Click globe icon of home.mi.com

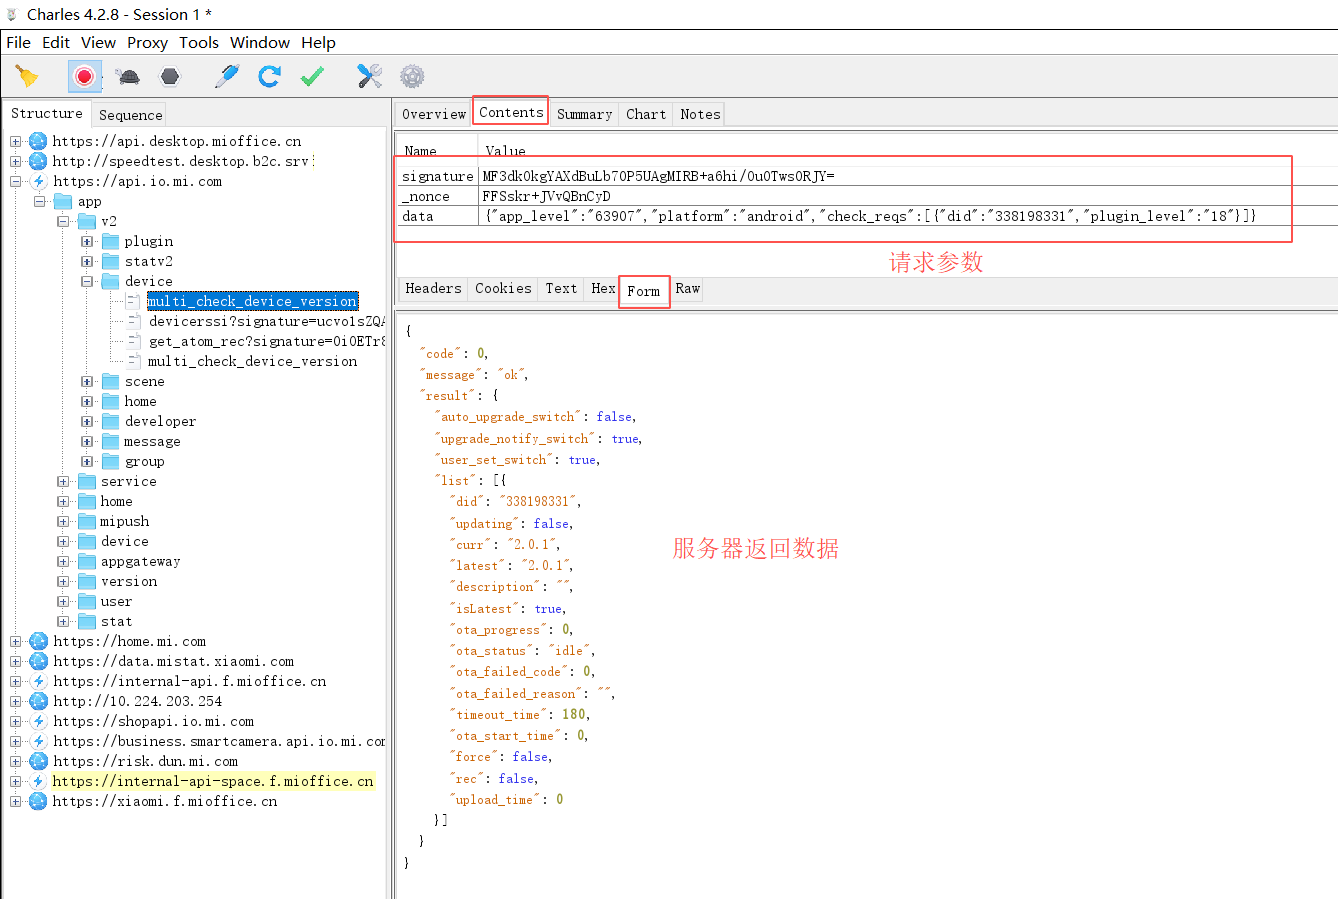tap(38, 641)
